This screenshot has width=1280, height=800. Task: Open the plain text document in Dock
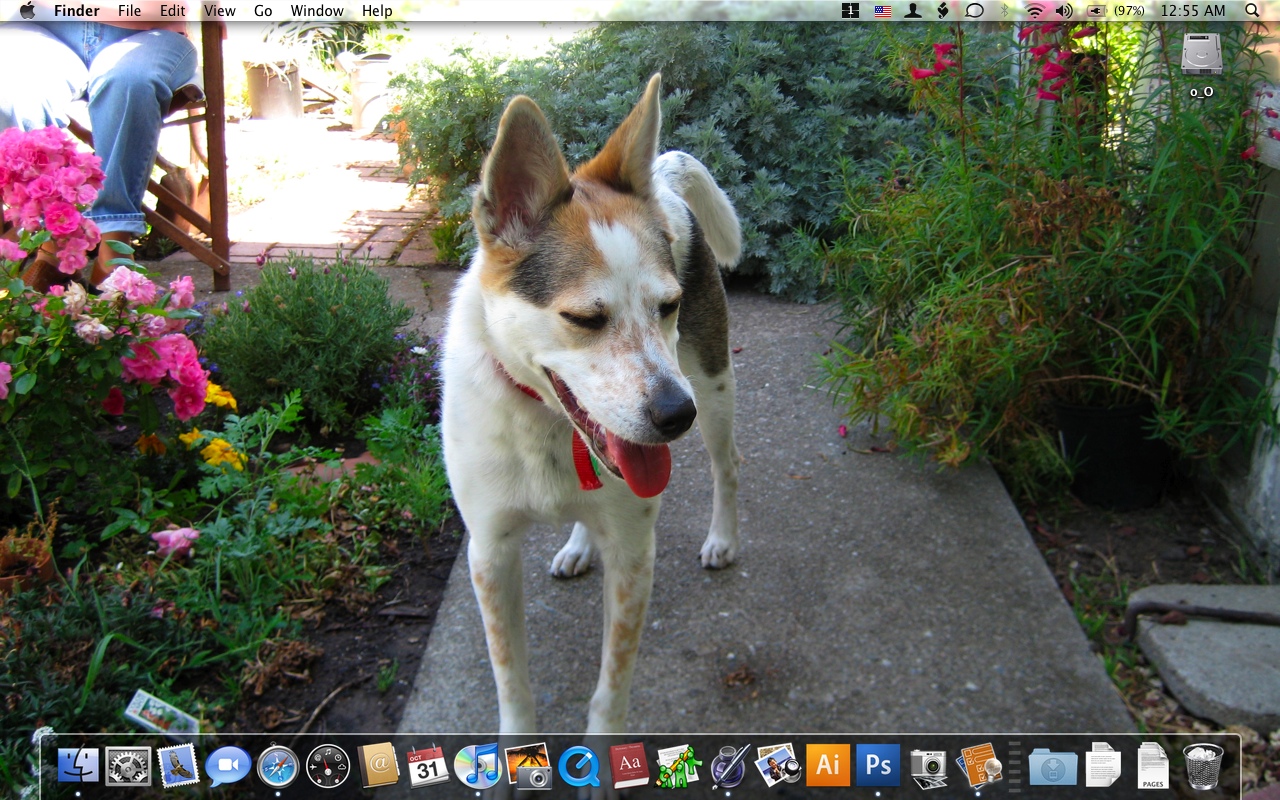pos(1103,766)
